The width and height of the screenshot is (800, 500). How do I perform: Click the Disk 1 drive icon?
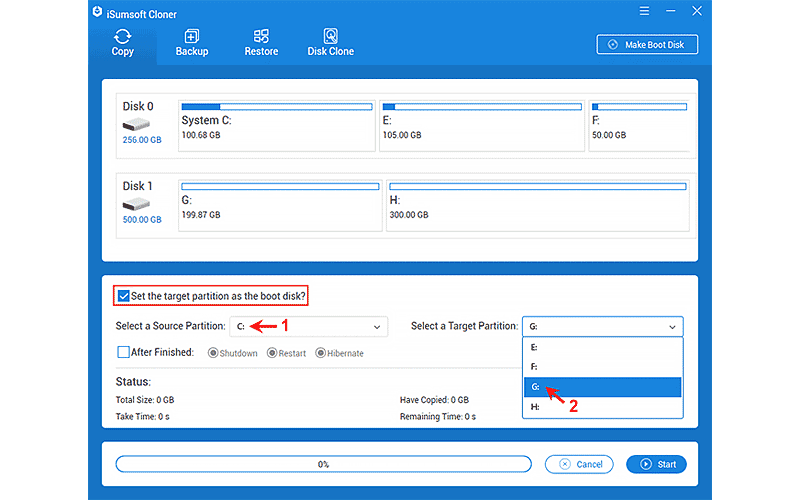[136, 204]
